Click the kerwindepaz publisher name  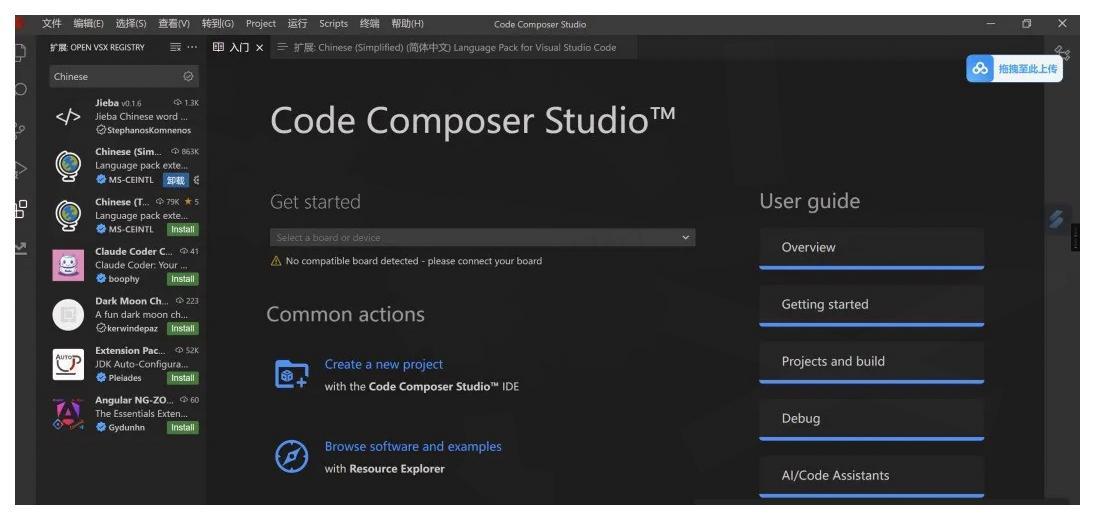[x=135, y=329]
